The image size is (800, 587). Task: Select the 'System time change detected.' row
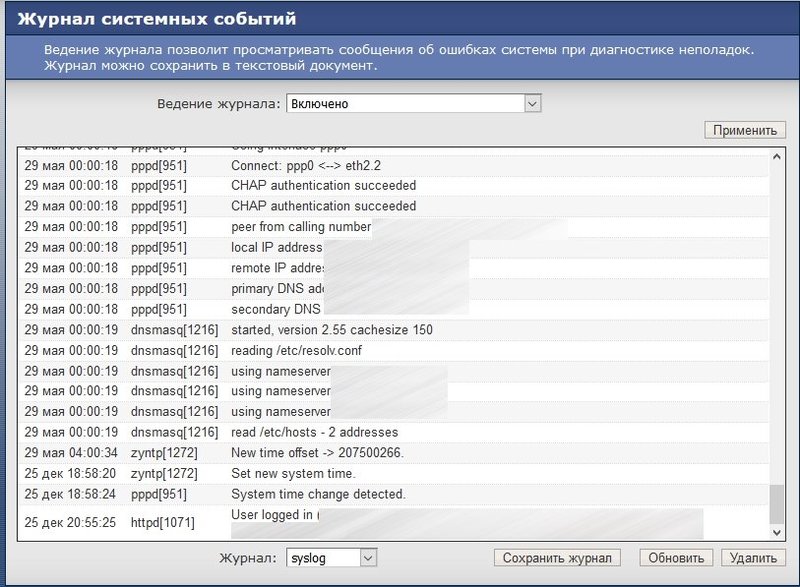[x=394, y=494]
